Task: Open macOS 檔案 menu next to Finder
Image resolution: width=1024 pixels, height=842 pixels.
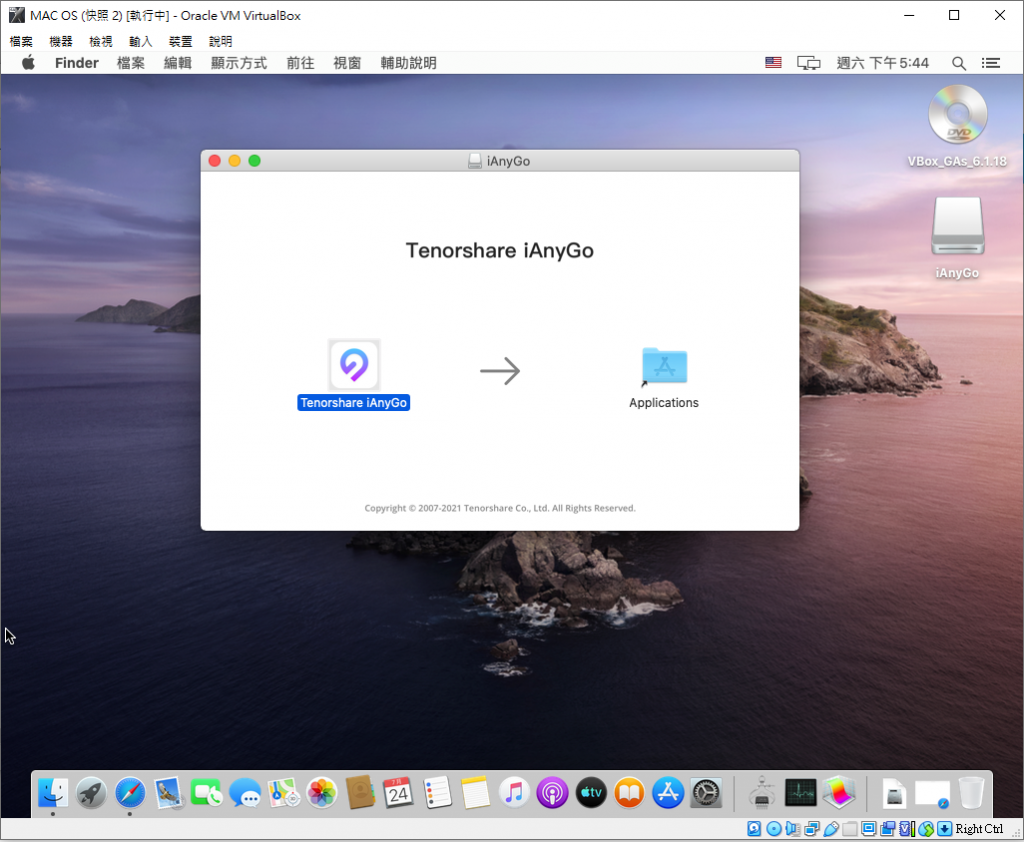Action: pyautogui.click(x=131, y=63)
